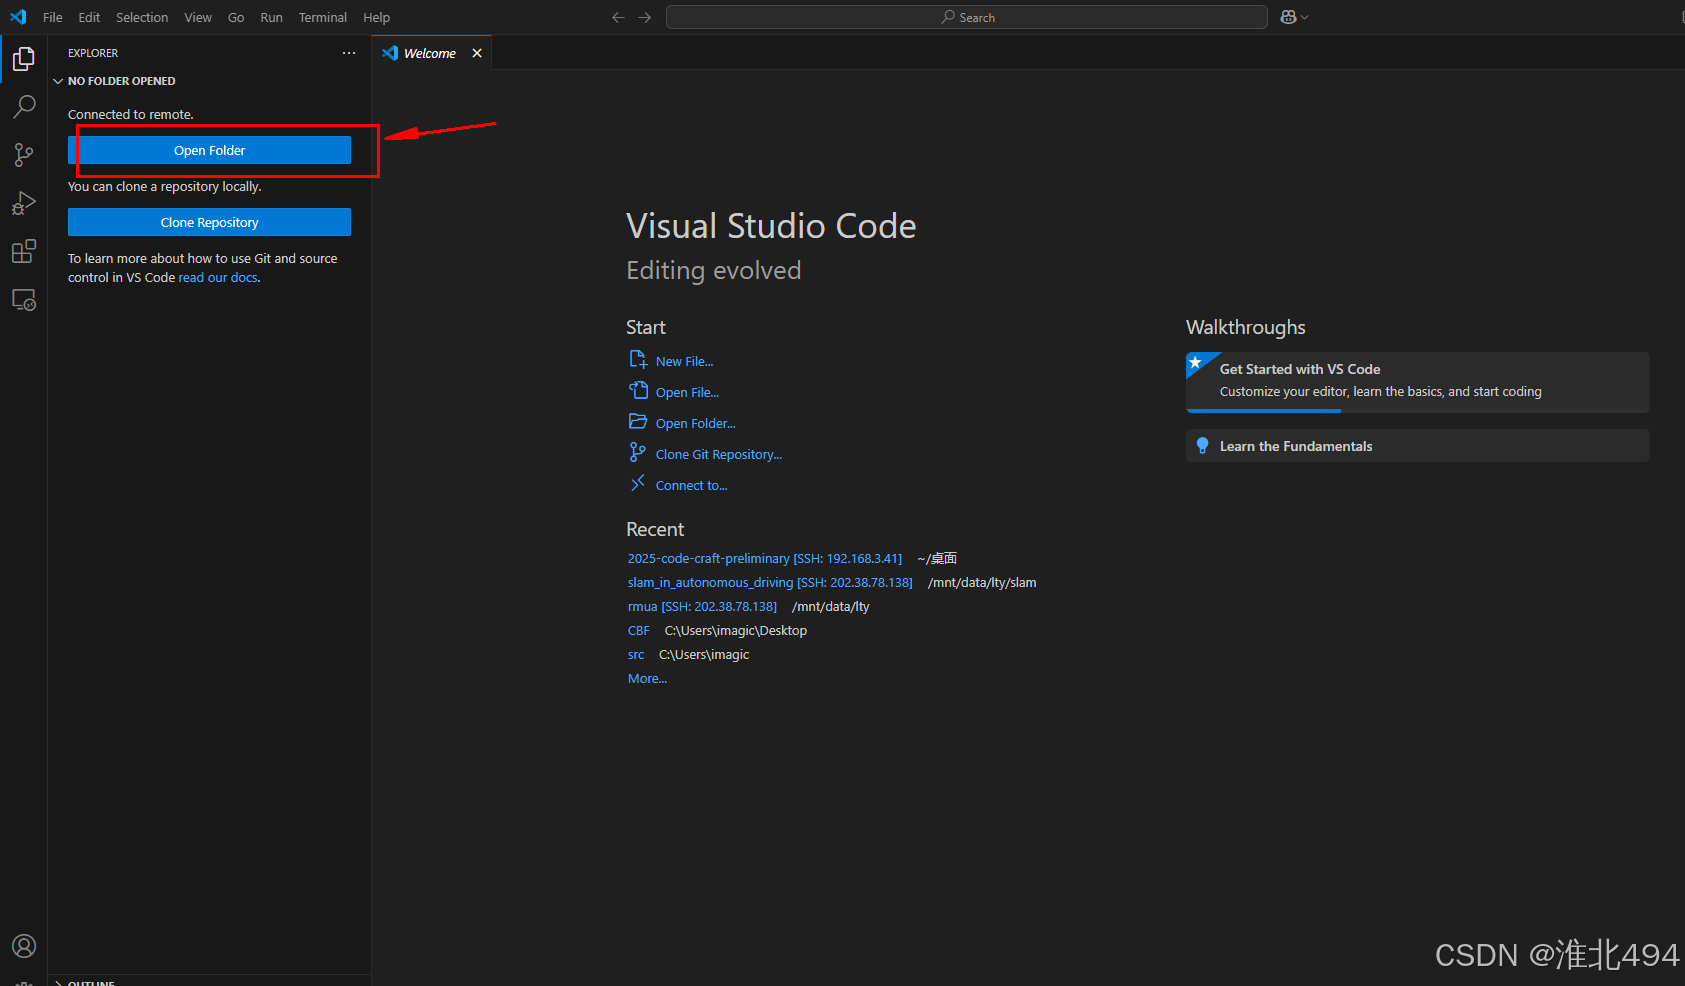The width and height of the screenshot is (1685, 986).
Task: Open the View menu
Action: pos(198,17)
